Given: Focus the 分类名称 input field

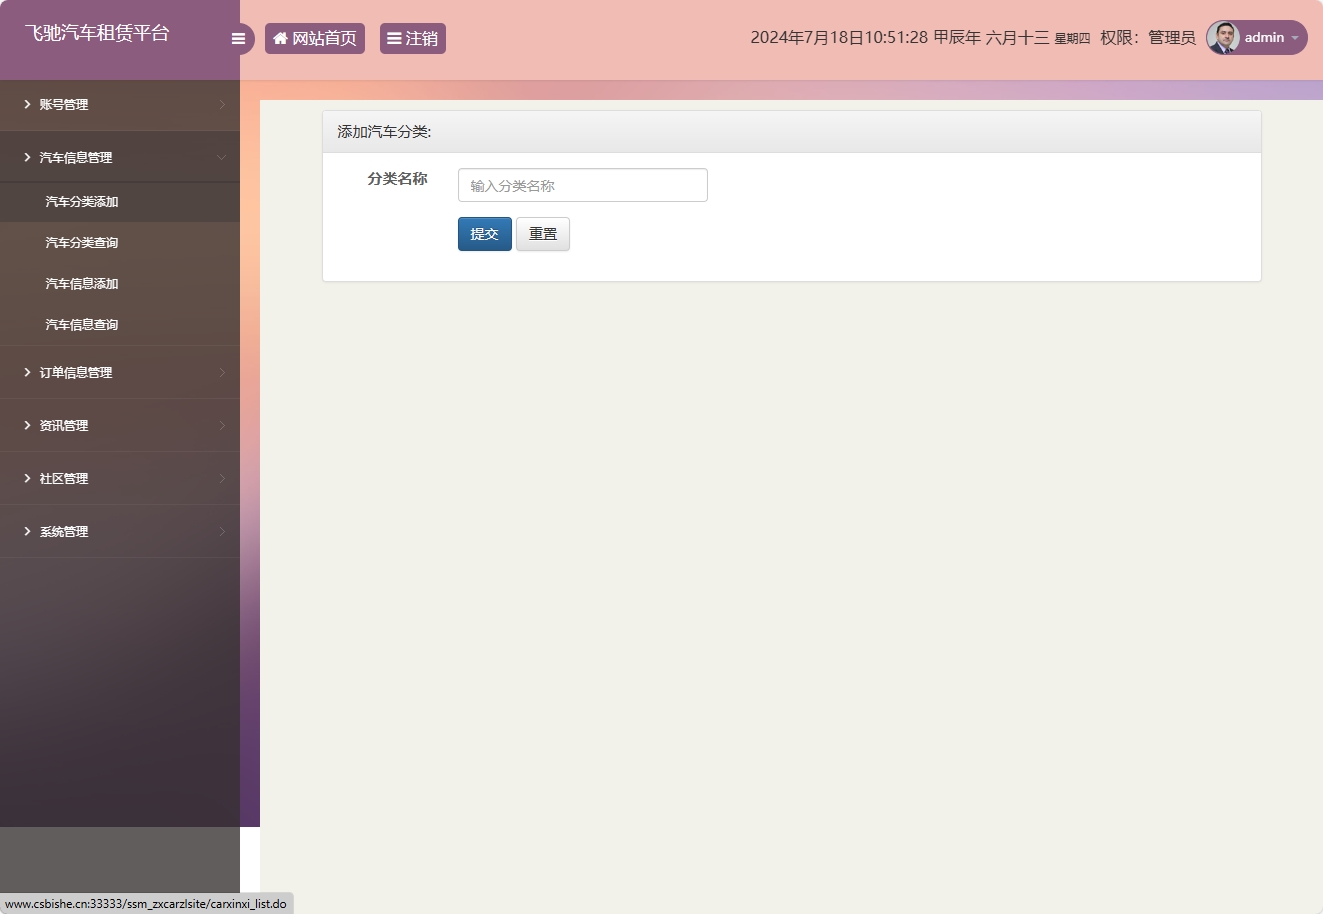Looking at the screenshot, I should (583, 185).
